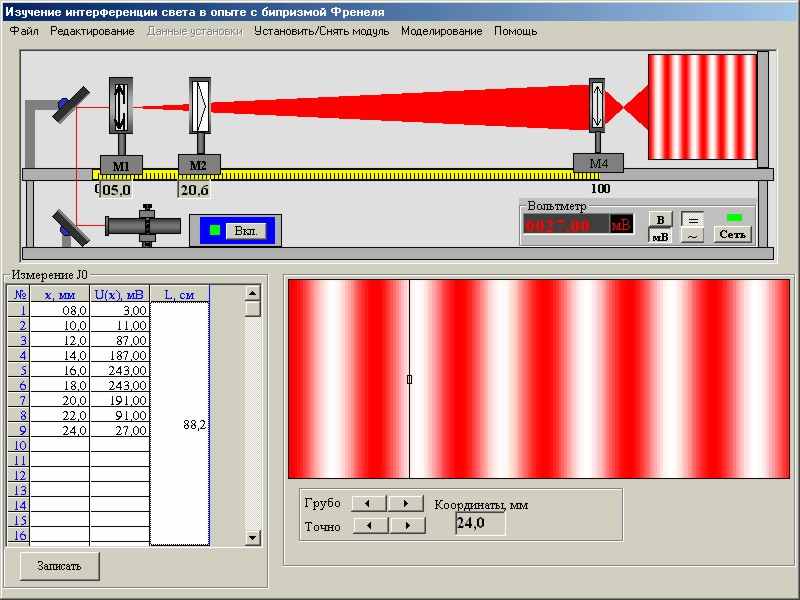Click cell with x value 16,0
Viewport: 800px width, 600px height.
click(60, 370)
